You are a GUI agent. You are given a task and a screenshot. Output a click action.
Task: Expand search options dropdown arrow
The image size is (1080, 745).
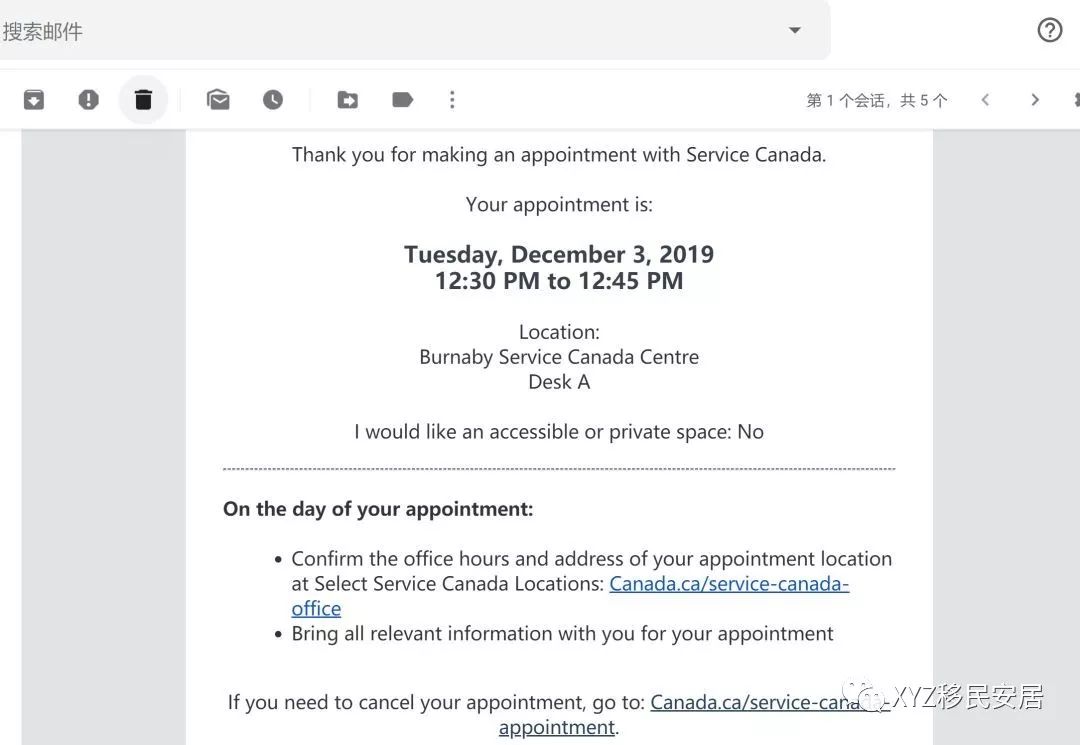795,30
